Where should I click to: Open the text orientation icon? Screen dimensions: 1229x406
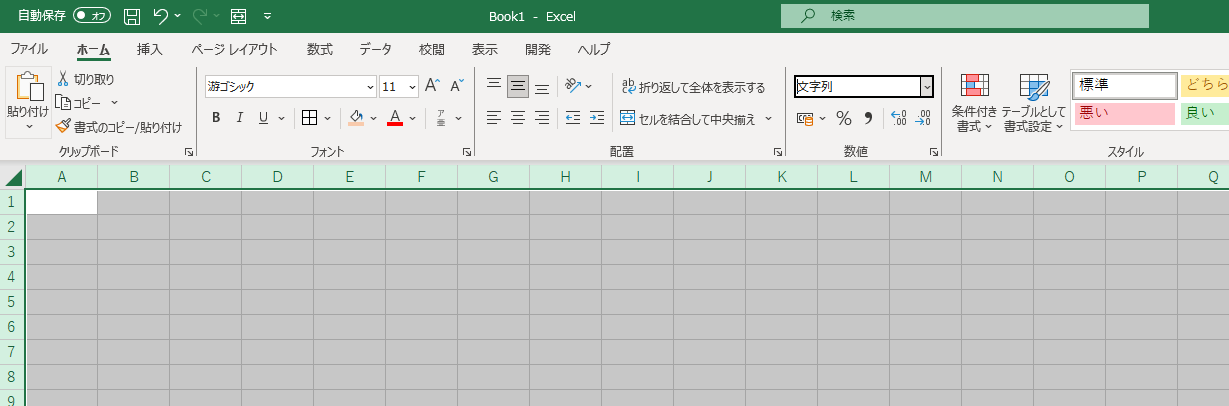click(x=572, y=86)
